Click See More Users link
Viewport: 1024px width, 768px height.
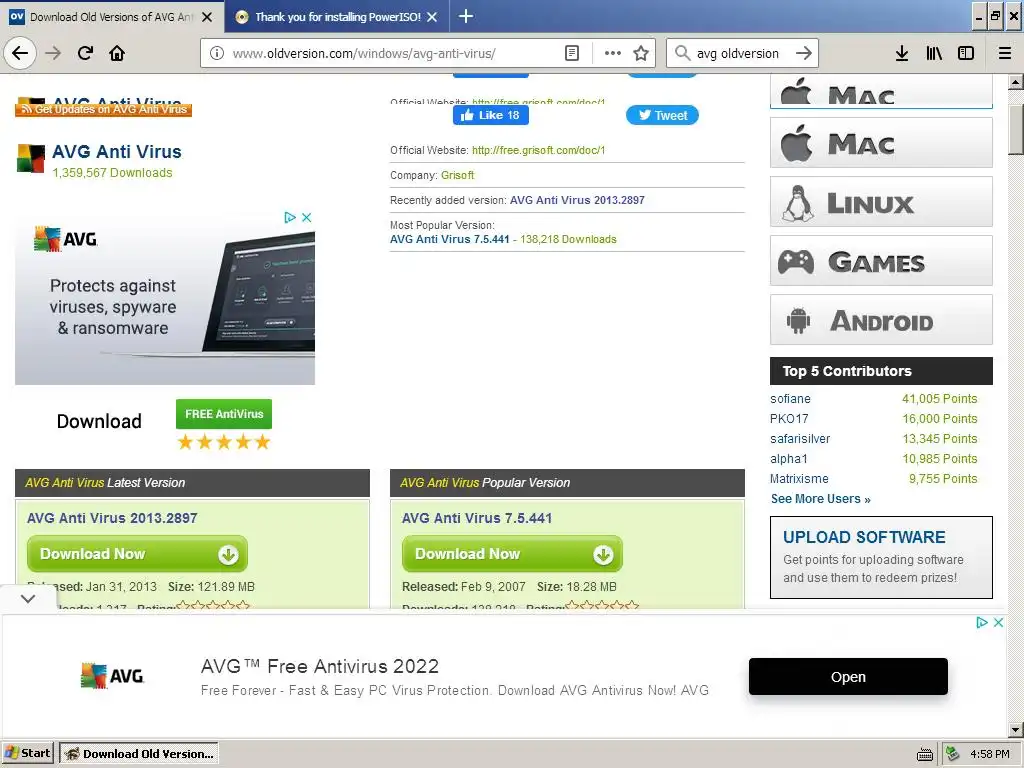(820, 499)
